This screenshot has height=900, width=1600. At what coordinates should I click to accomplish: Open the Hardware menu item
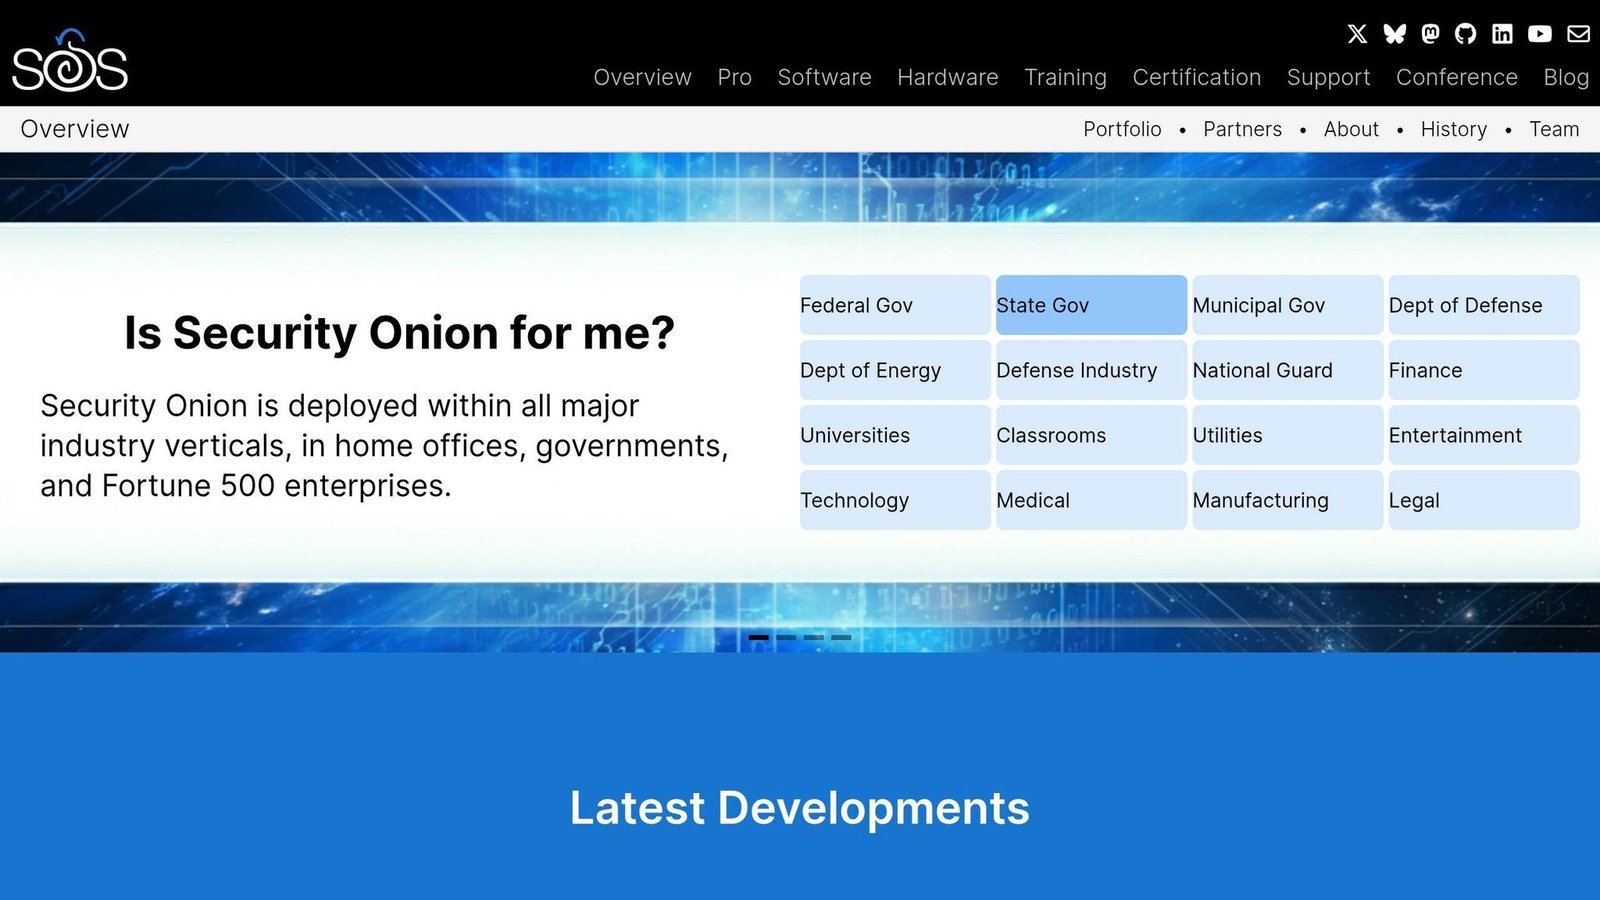(948, 77)
